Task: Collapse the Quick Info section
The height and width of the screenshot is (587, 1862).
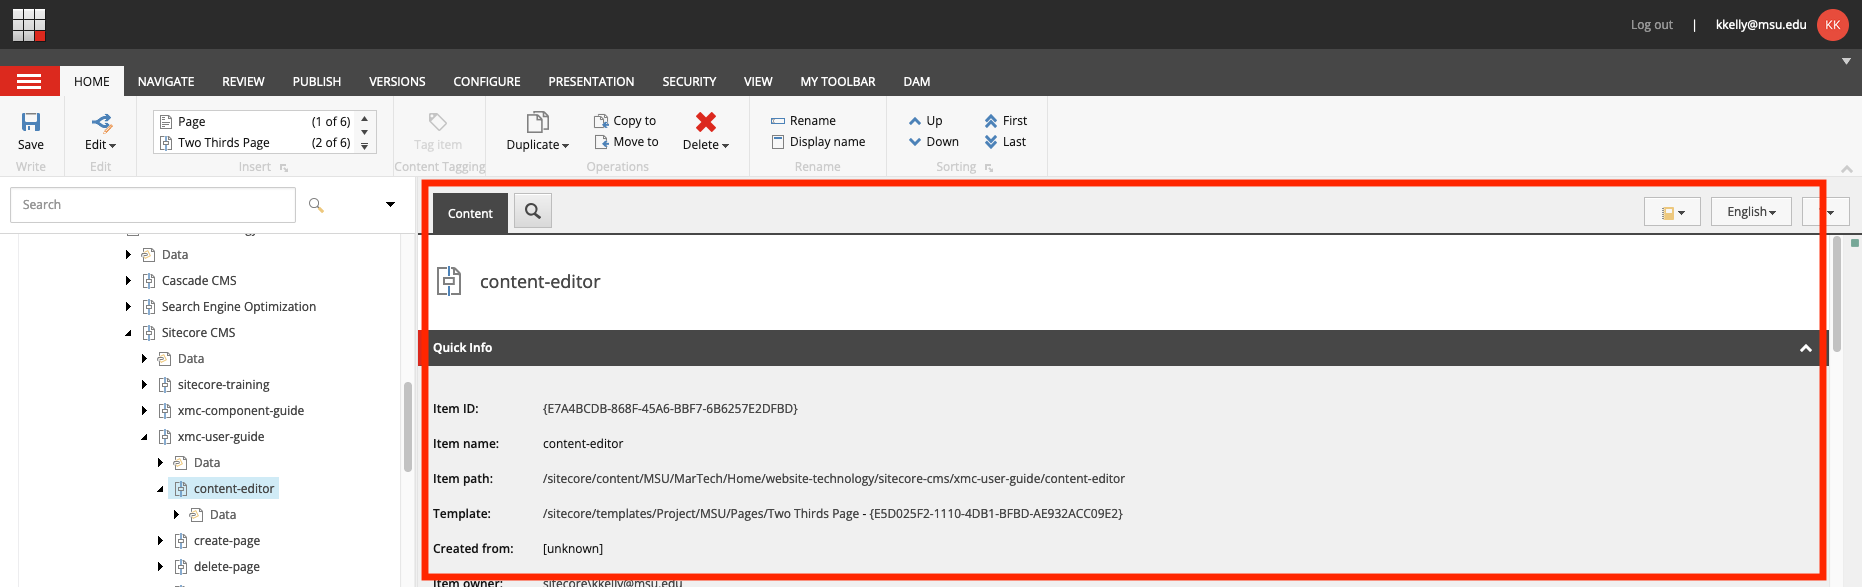Action: [x=1805, y=348]
